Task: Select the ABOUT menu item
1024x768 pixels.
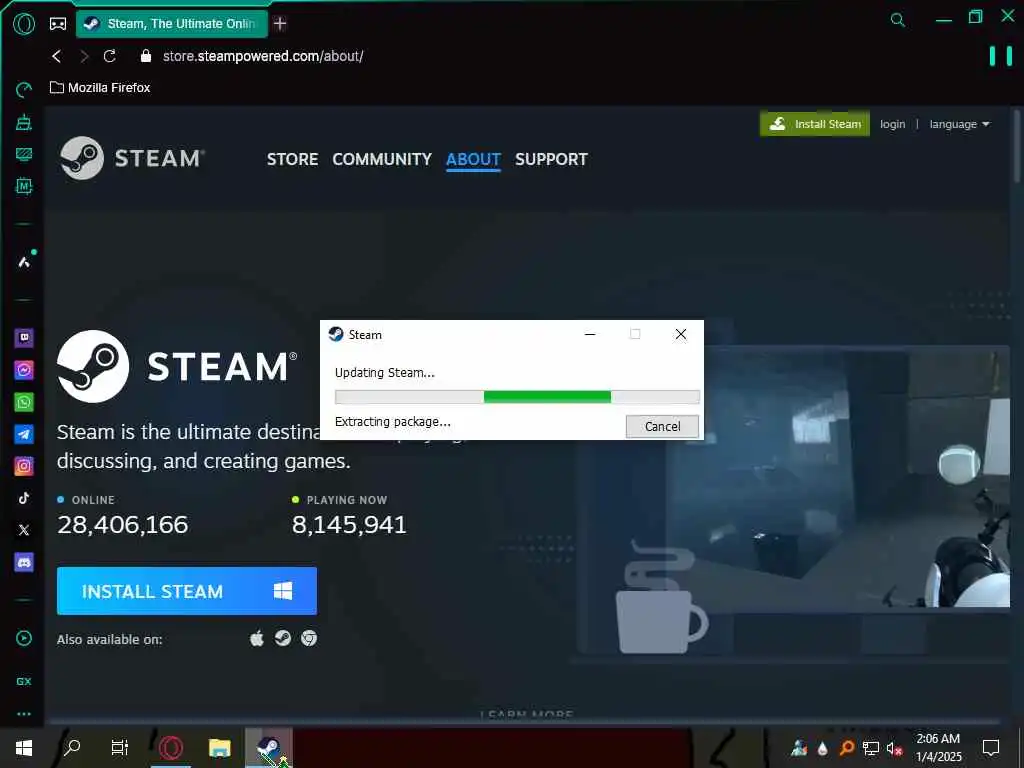Action: 473,159
